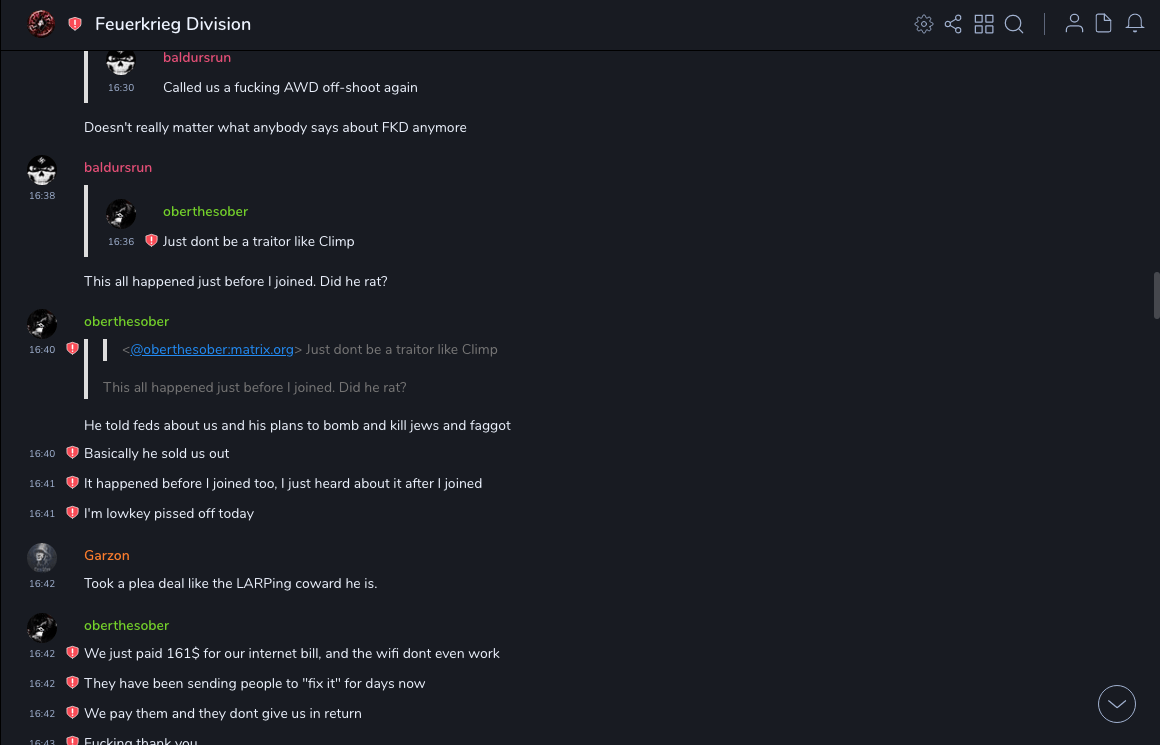Viewport: 1160px width, 745px height.
Task: Click the baldursrun username above the 16:38 message
Action: pyautogui.click(x=118, y=167)
